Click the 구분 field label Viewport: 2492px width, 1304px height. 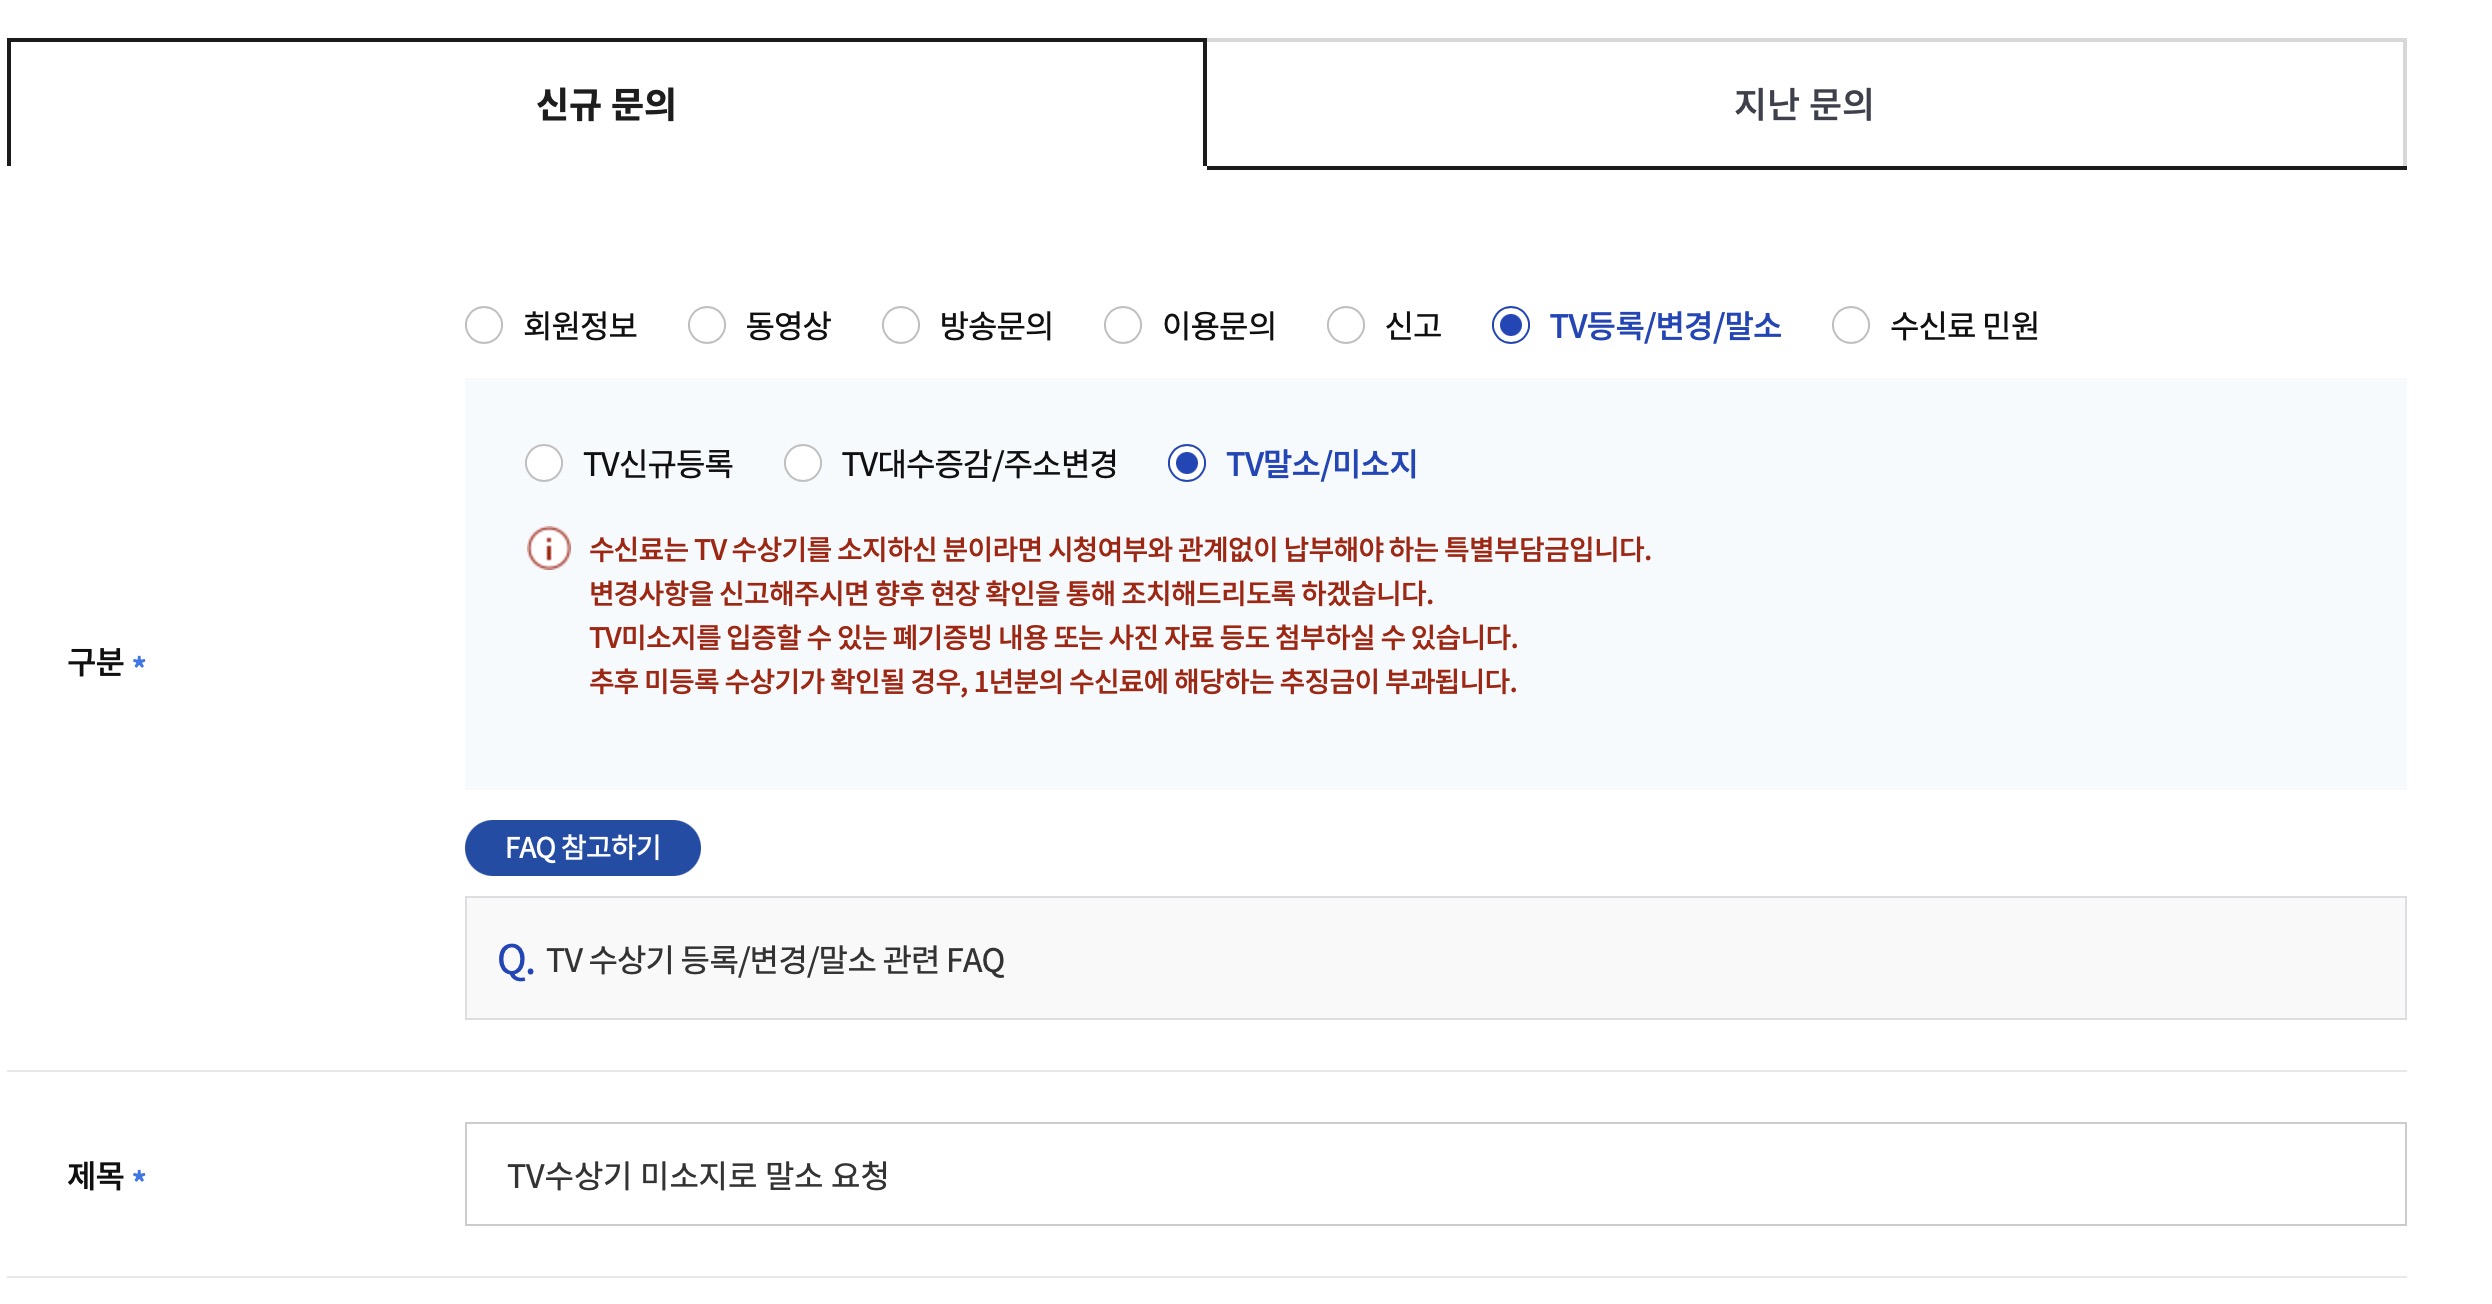pyautogui.click(x=96, y=662)
